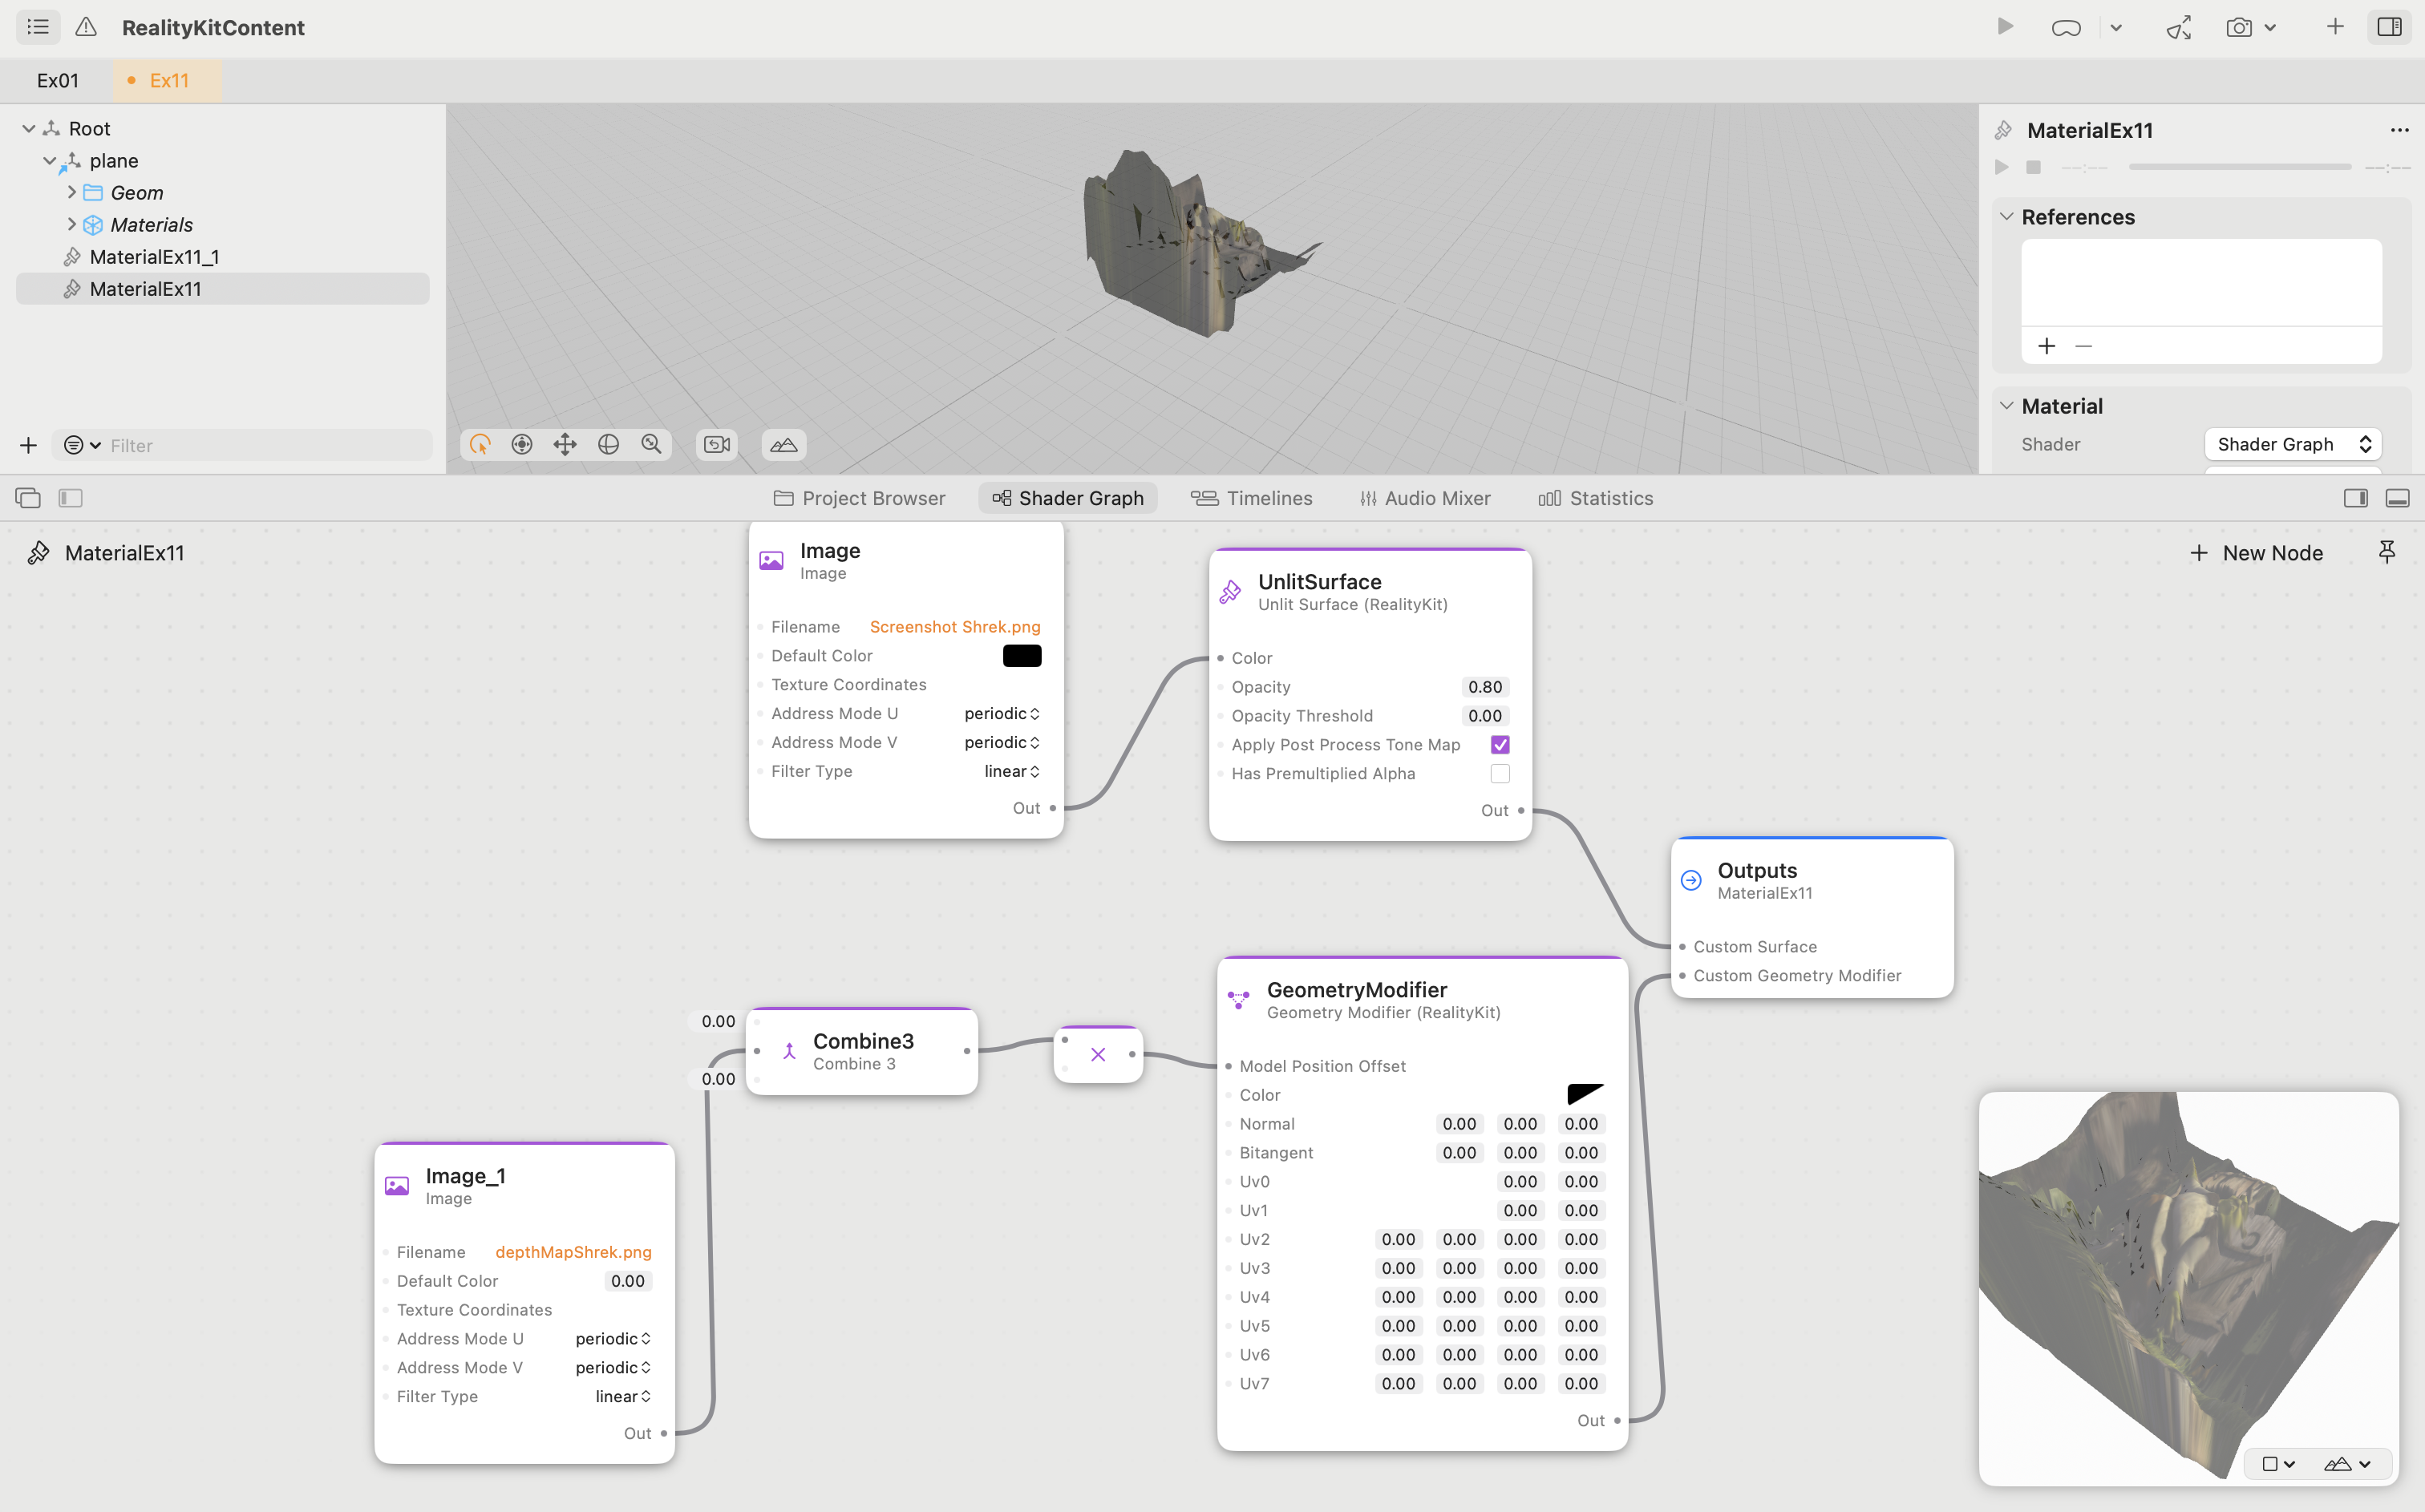The height and width of the screenshot is (1512, 2425).
Task: Click the inspector animation stop button
Action: pyautogui.click(x=2033, y=167)
